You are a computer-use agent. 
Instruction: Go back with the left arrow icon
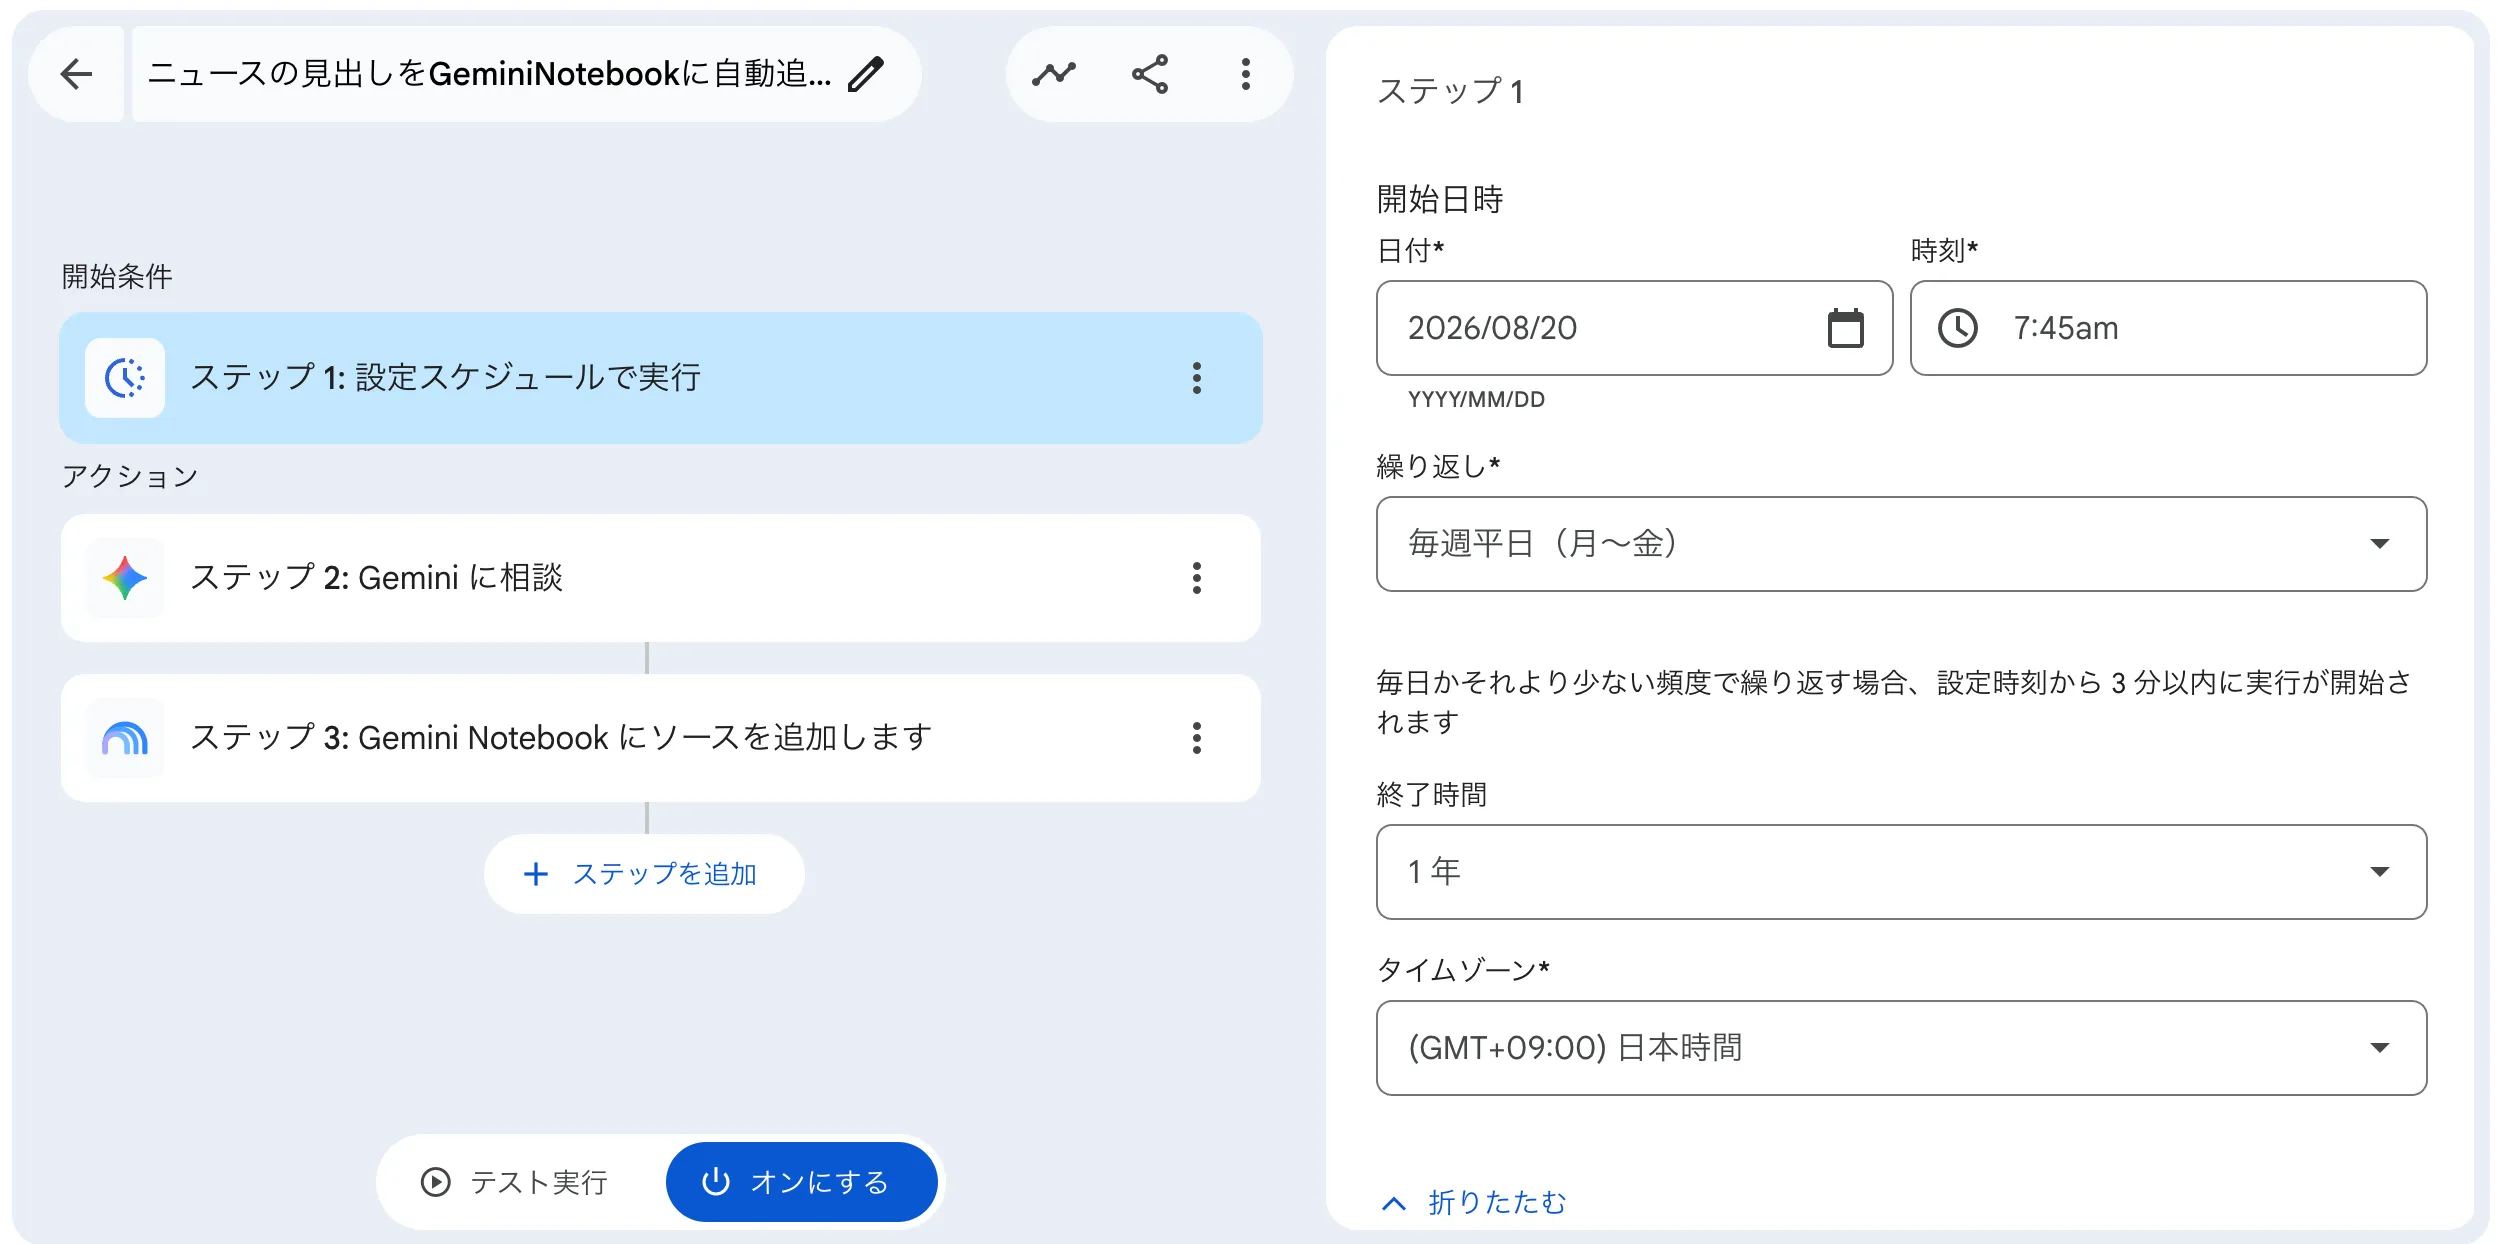click(76, 74)
